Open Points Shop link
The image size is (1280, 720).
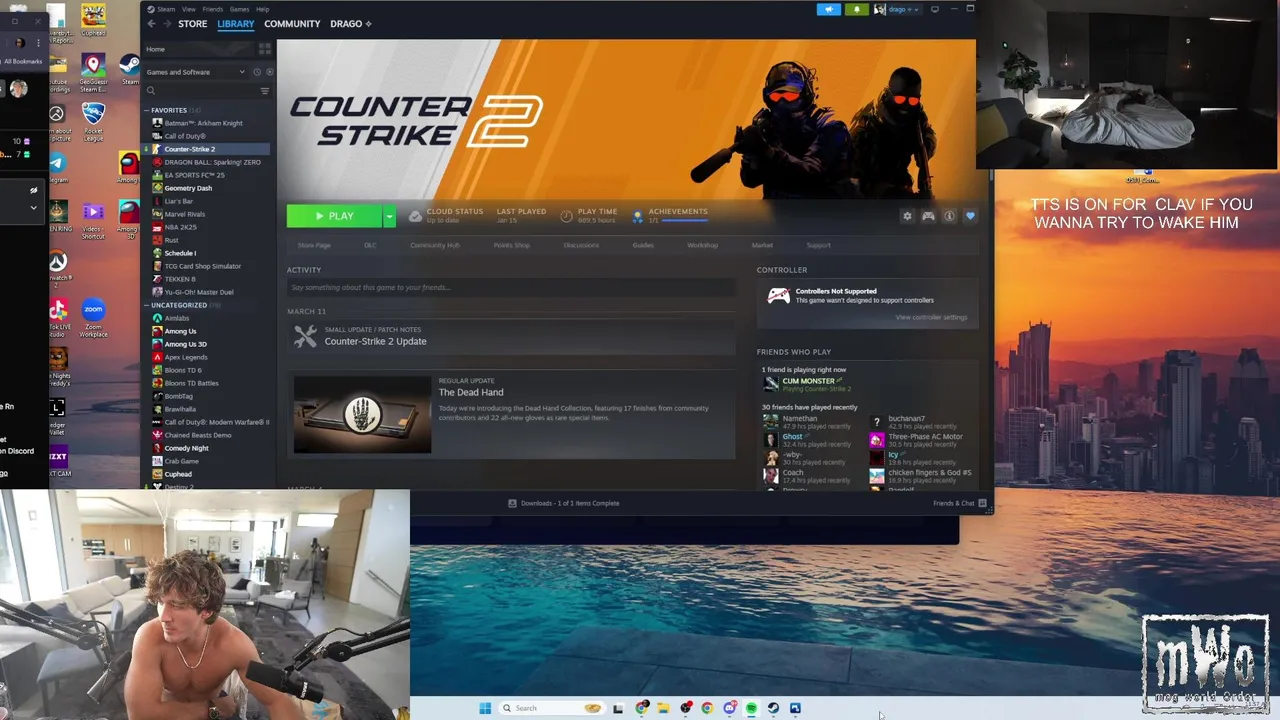coord(511,245)
